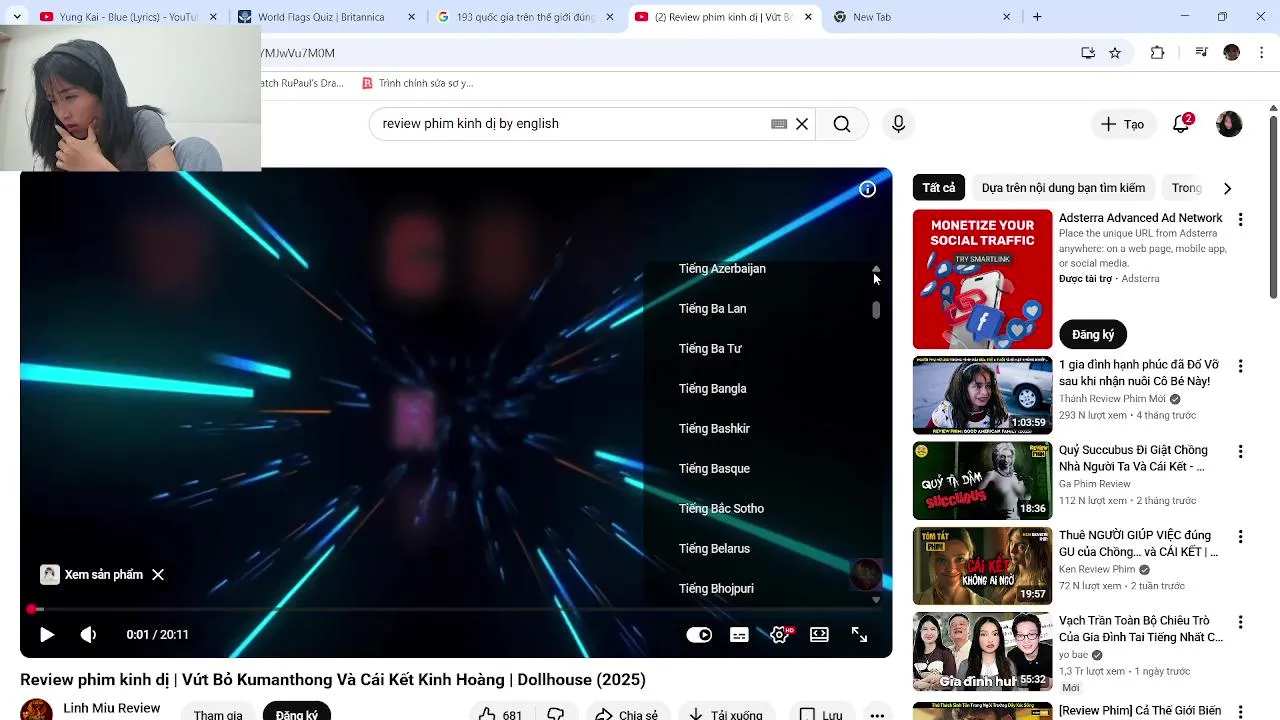Open Vạch Trần Toàn Bộ Chiêu Trò title
The width and height of the screenshot is (1280, 720).
tap(1141, 629)
